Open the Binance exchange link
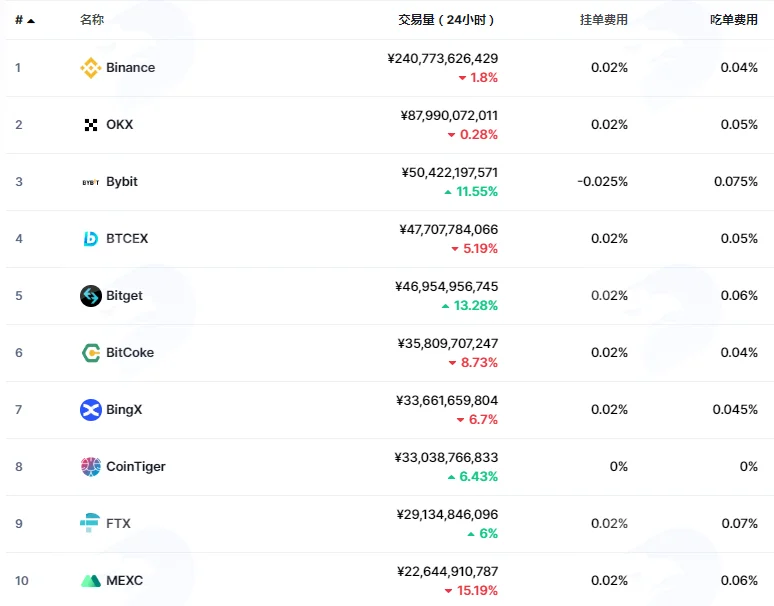This screenshot has width=774, height=606. [130, 68]
